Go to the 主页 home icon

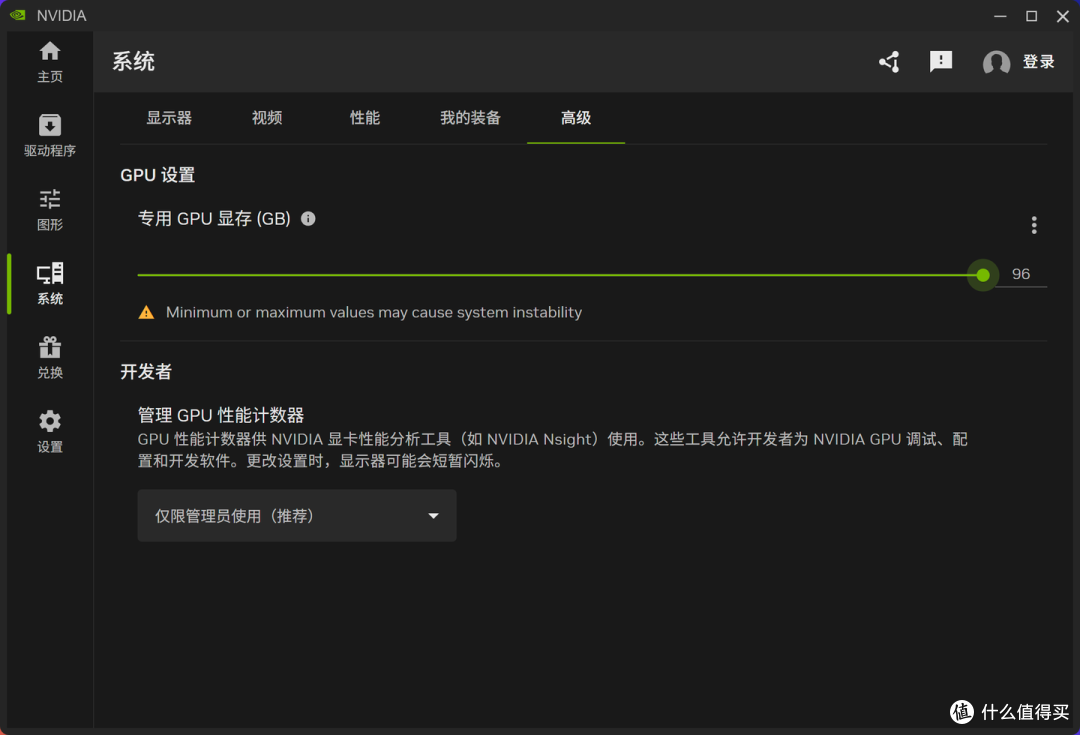(50, 52)
